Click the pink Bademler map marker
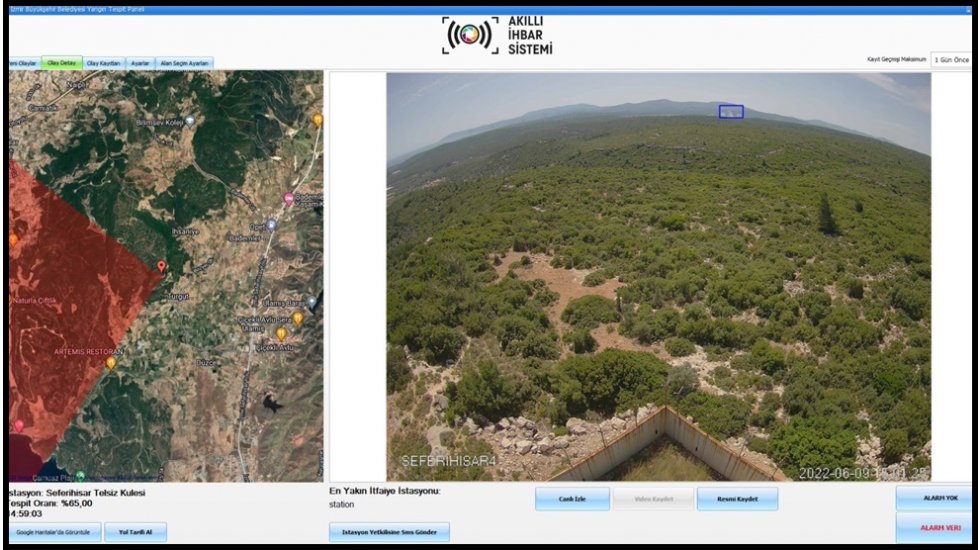Viewport: 980px width, 550px height. pyautogui.click(x=288, y=197)
